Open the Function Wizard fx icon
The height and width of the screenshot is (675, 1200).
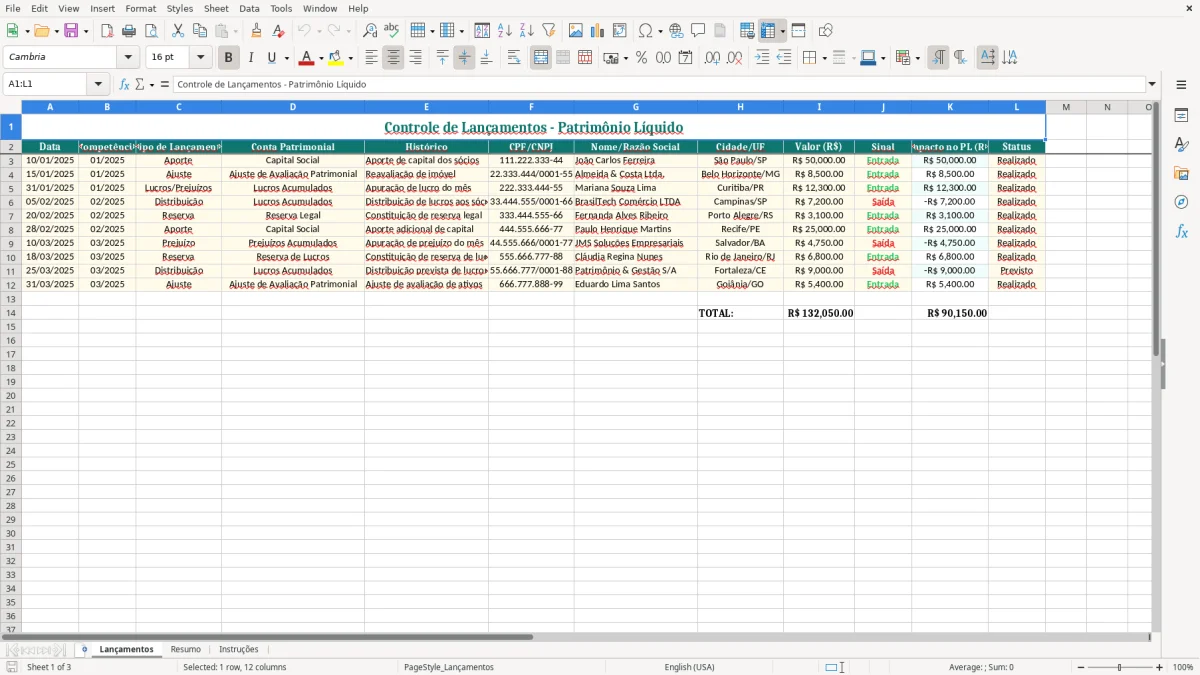click(125, 84)
